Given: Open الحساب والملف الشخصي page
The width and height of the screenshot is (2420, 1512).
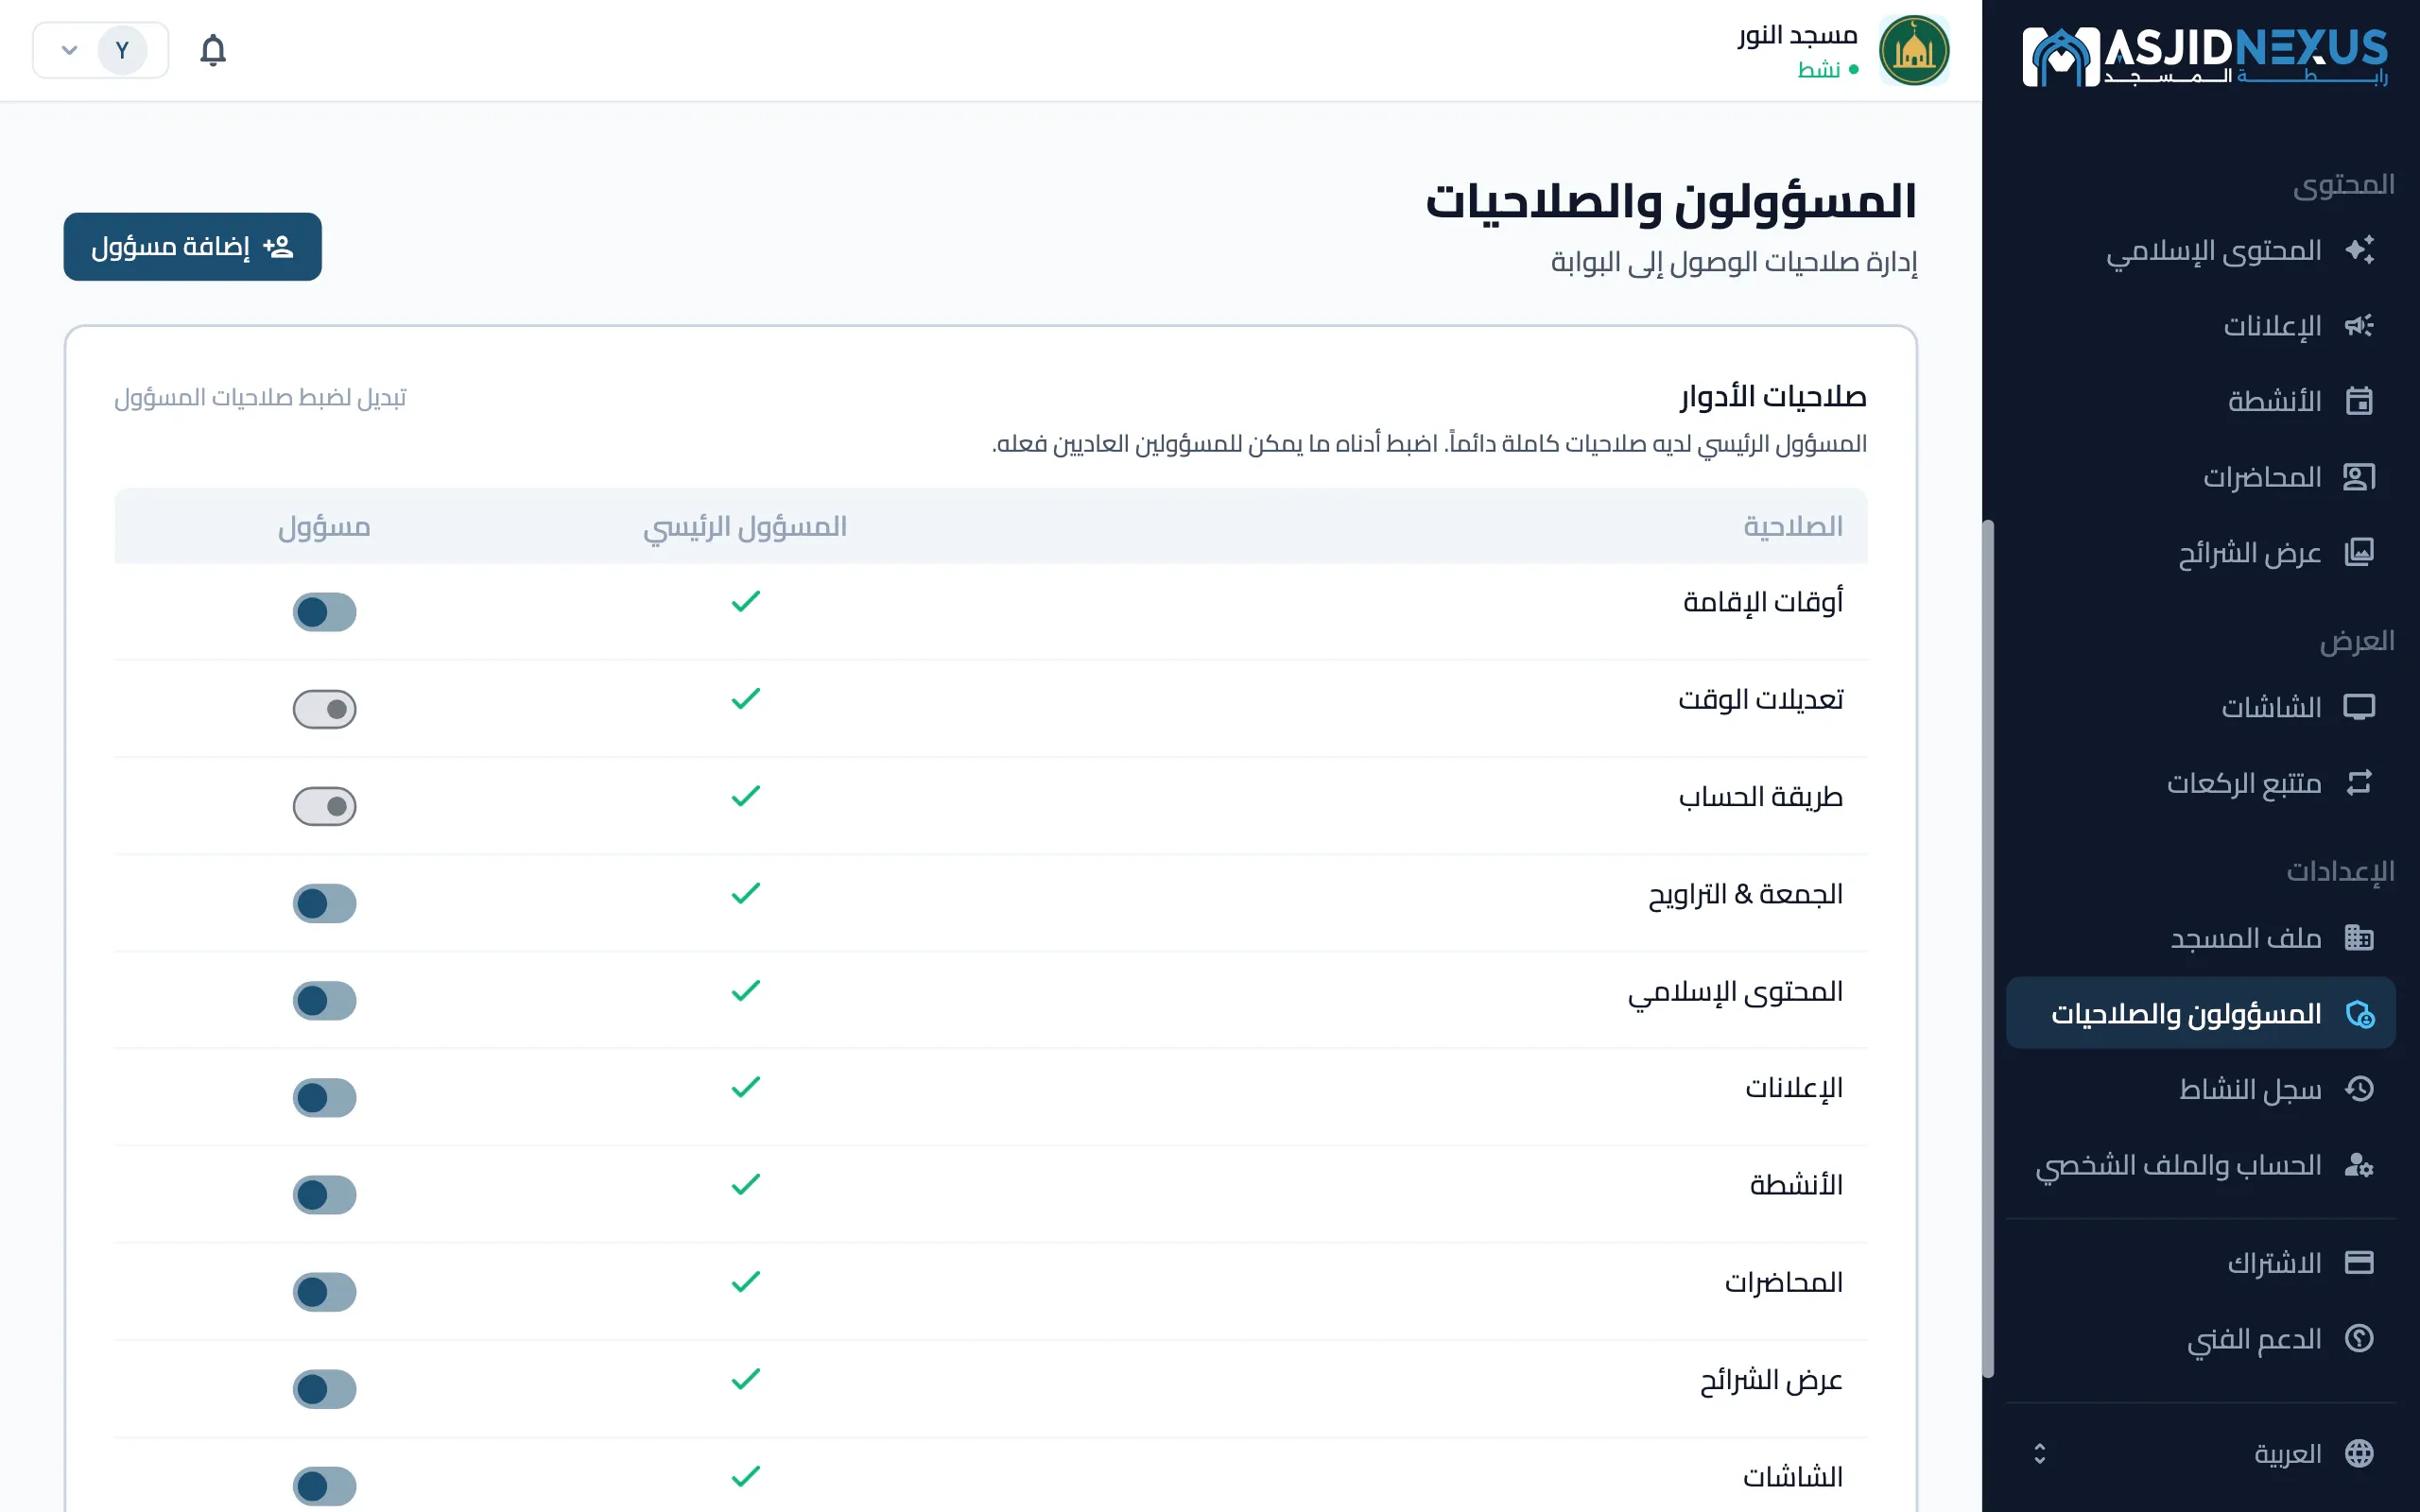Looking at the screenshot, I should click(x=2201, y=1165).
